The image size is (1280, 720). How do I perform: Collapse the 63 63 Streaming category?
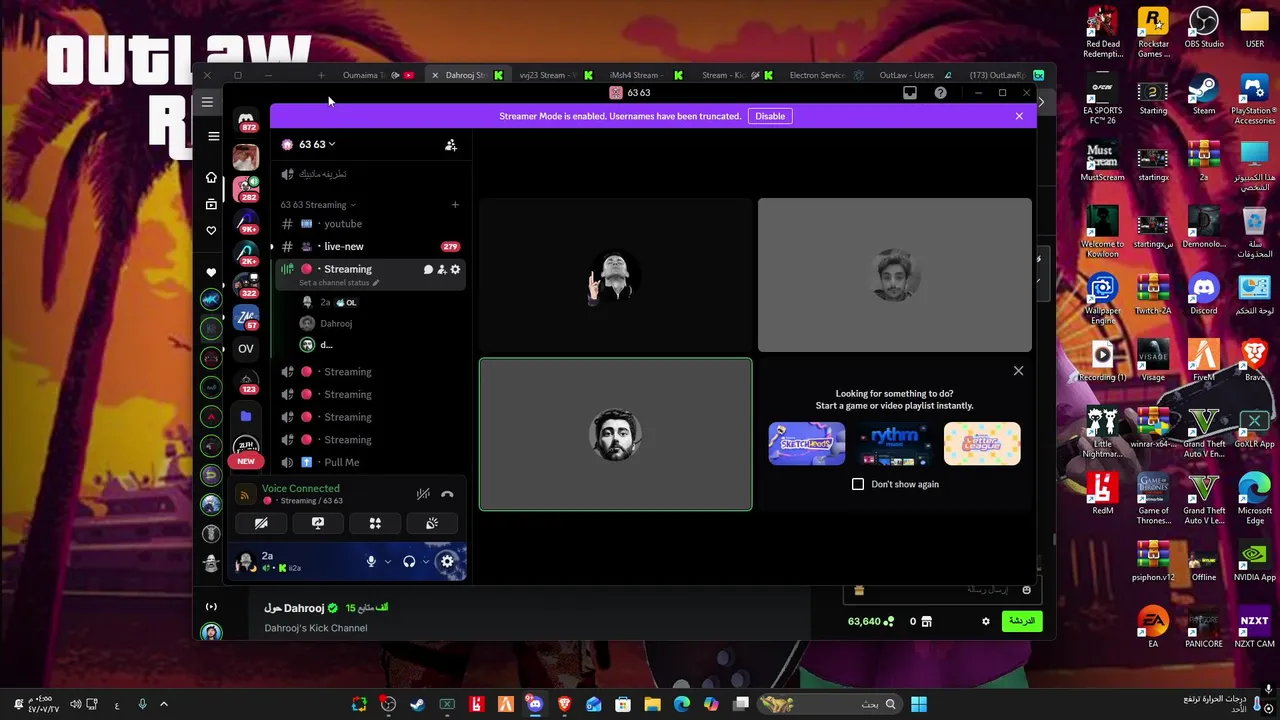coord(318,205)
